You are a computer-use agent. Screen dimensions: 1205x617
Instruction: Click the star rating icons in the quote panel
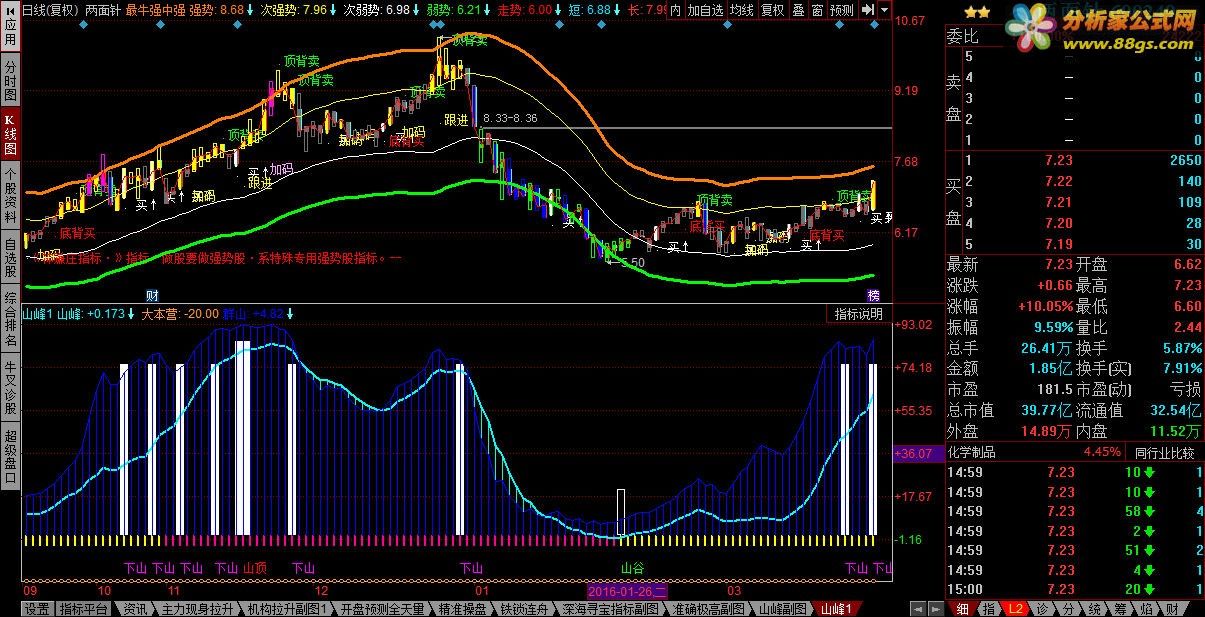point(977,12)
